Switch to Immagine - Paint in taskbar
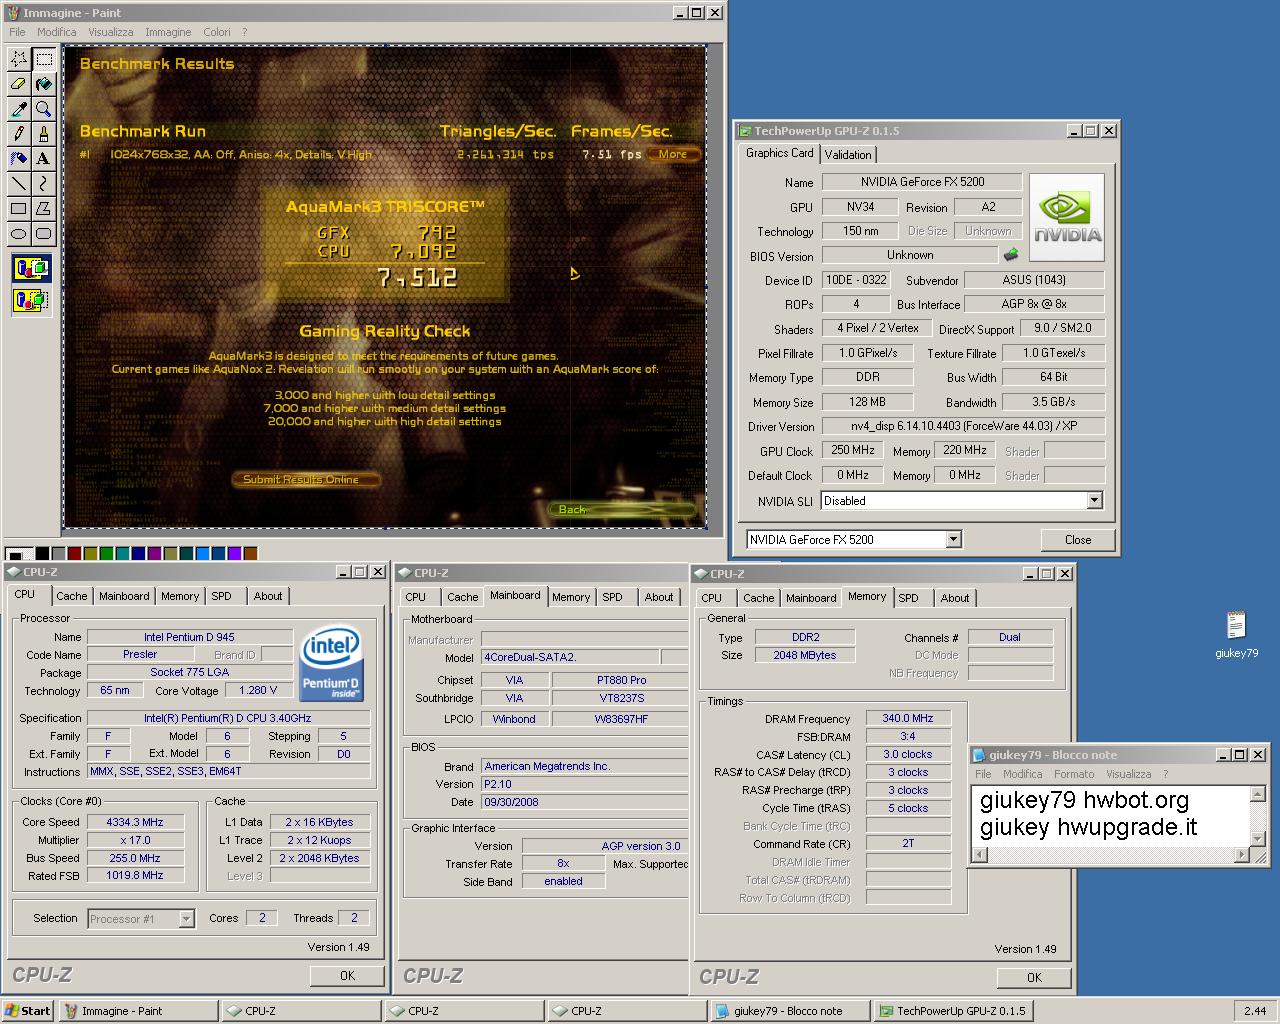The width and height of the screenshot is (1280, 1024). (x=138, y=1011)
